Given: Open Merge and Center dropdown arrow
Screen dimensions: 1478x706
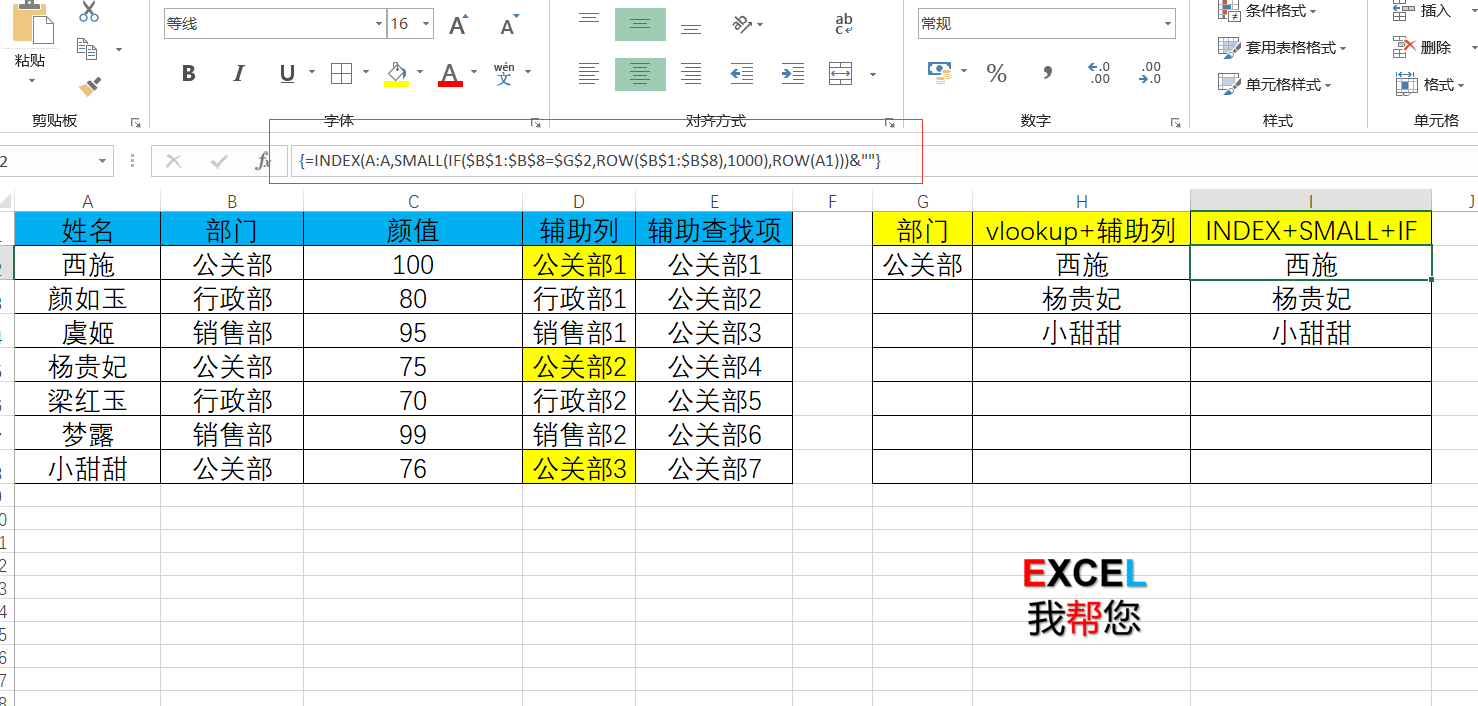Looking at the screenshot, I should point(873,73).
